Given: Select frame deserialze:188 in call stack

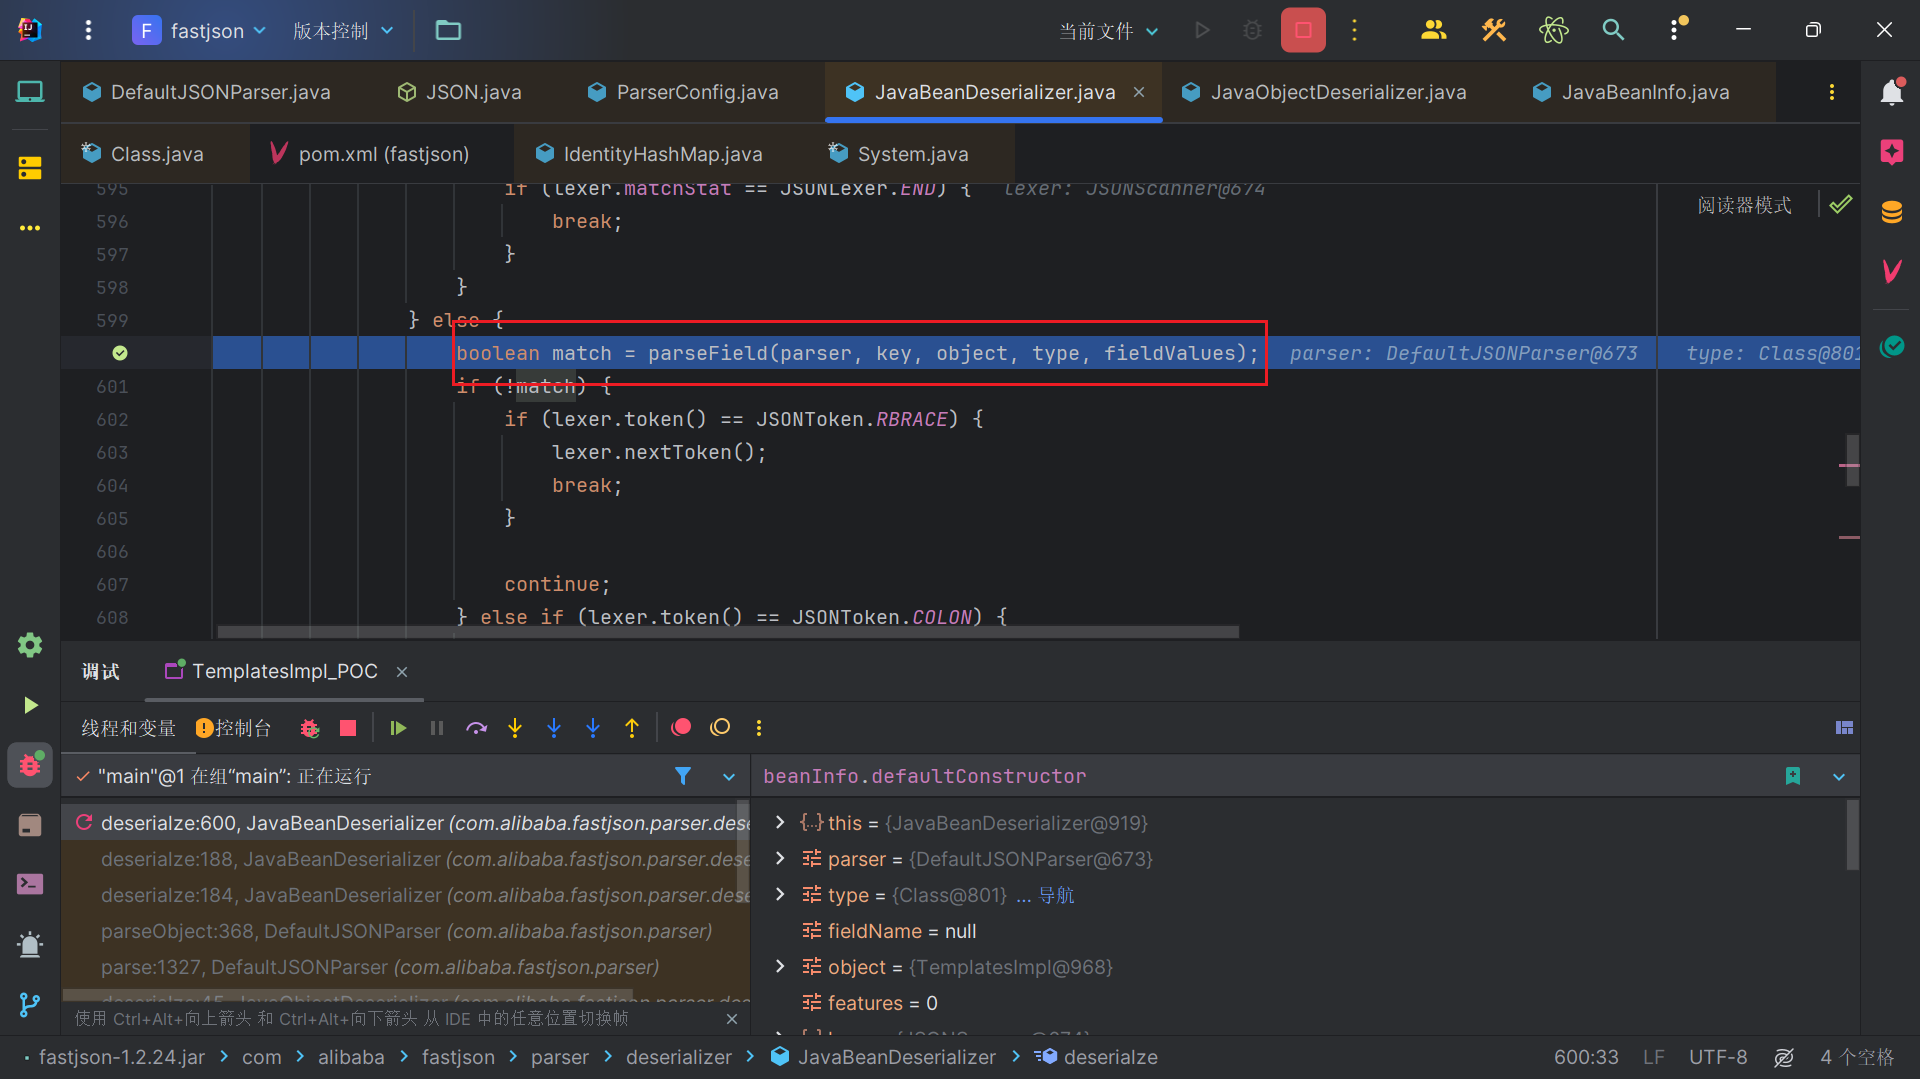Looking at the screenshot, I should coord(407,859).
